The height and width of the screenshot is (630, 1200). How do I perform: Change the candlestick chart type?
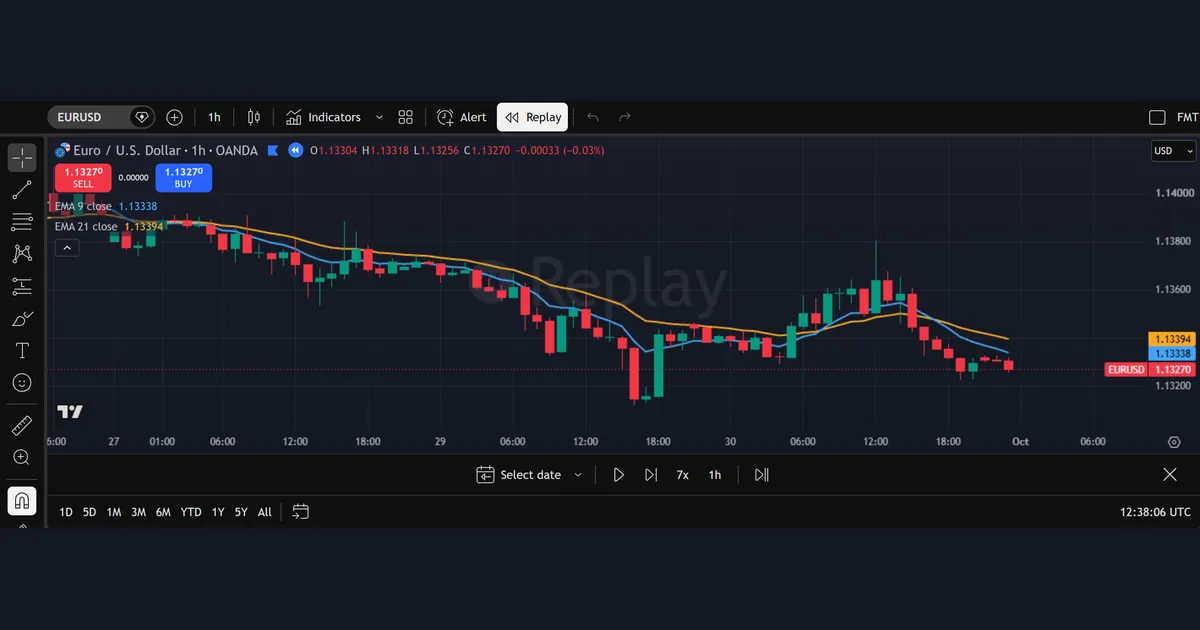[253, 117]
